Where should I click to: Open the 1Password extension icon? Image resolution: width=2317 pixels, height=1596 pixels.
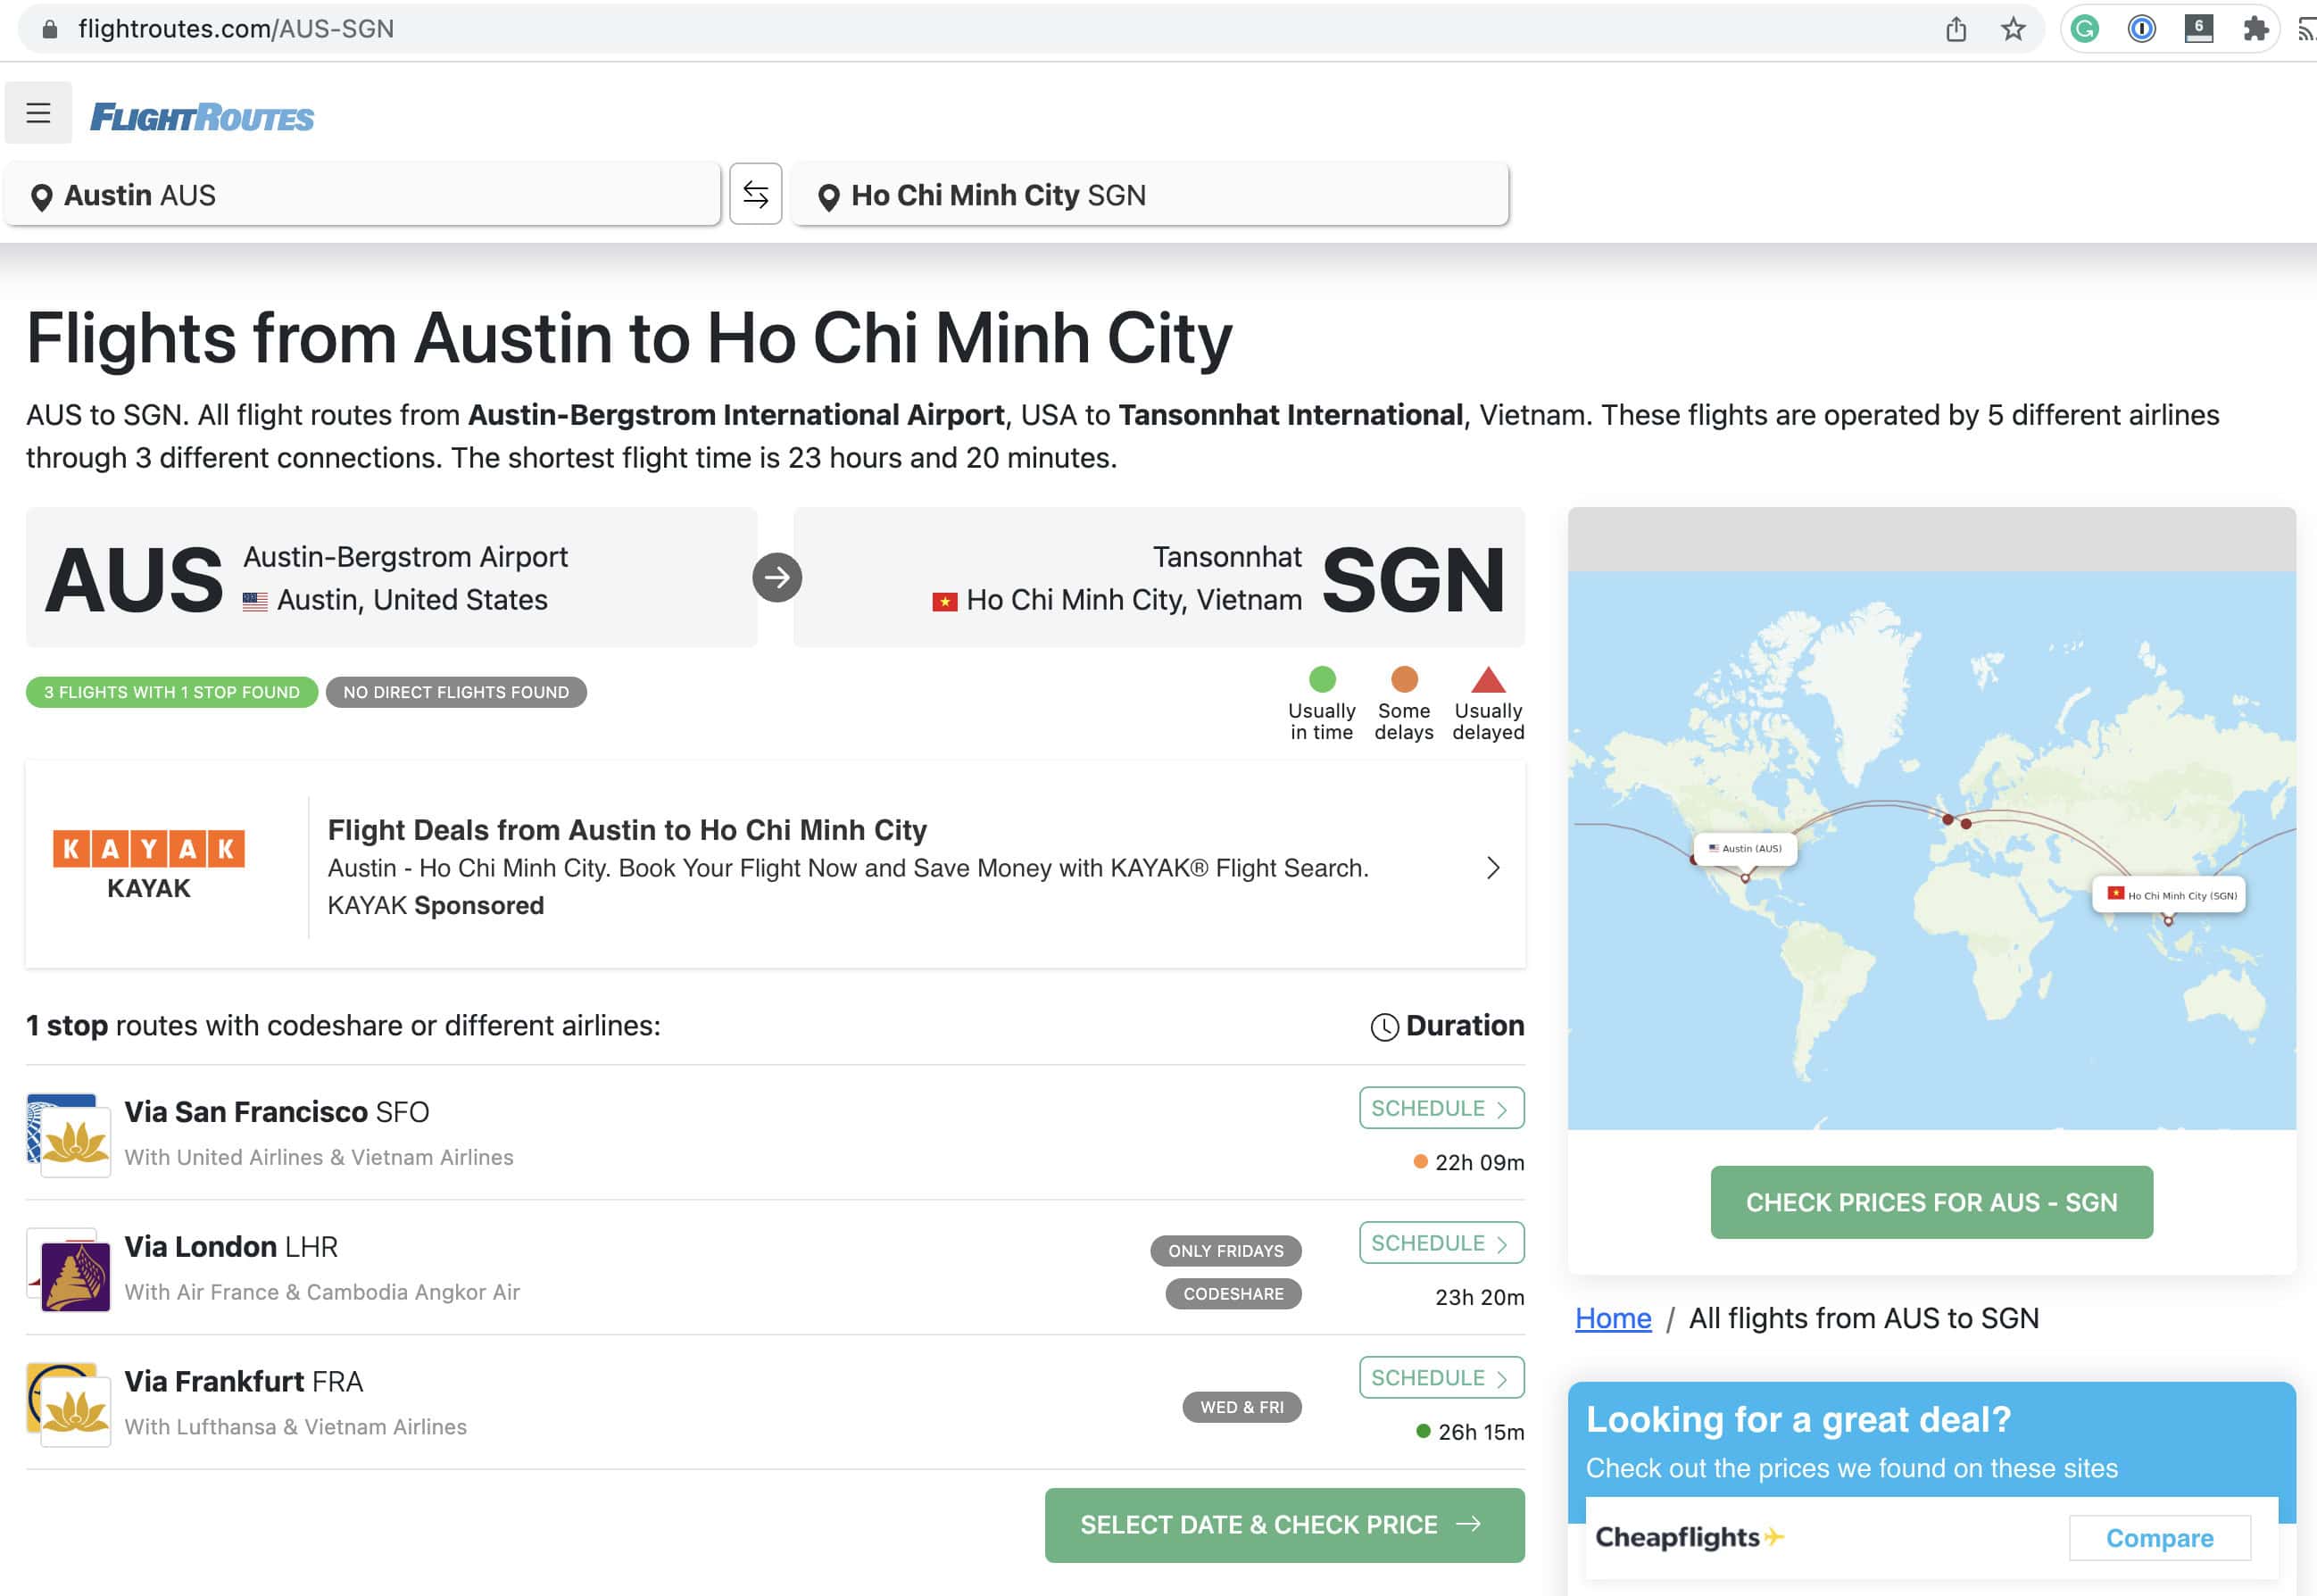2141,29
